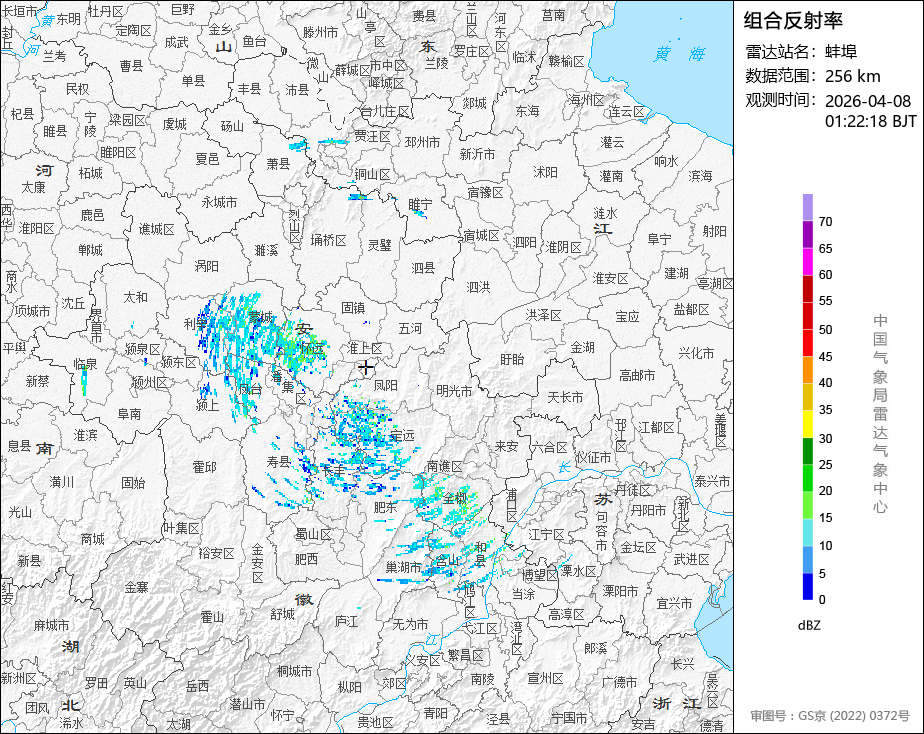Click the 组合反射率 title text

[x=793, y=21]
